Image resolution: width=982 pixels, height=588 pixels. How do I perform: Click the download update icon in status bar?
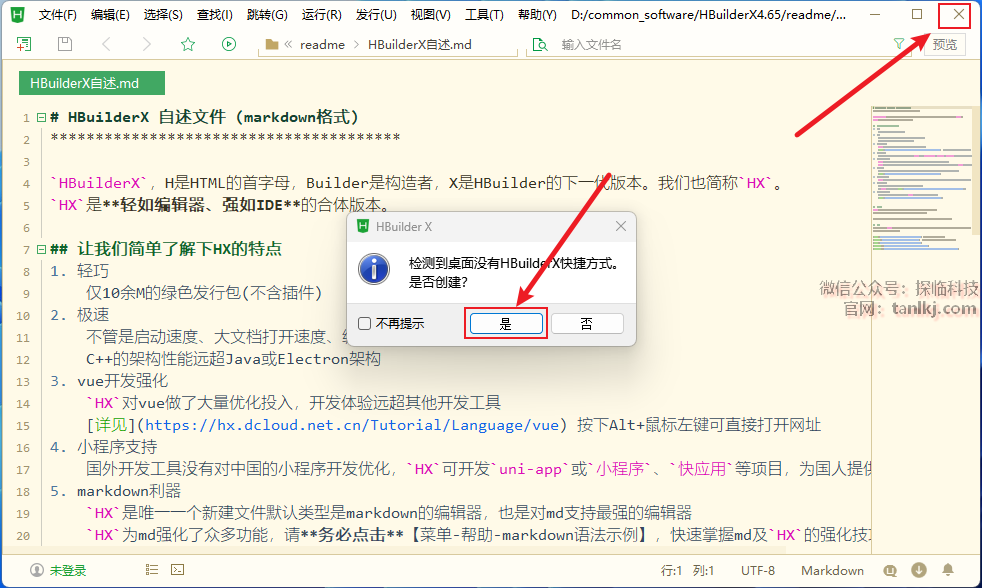919,570
